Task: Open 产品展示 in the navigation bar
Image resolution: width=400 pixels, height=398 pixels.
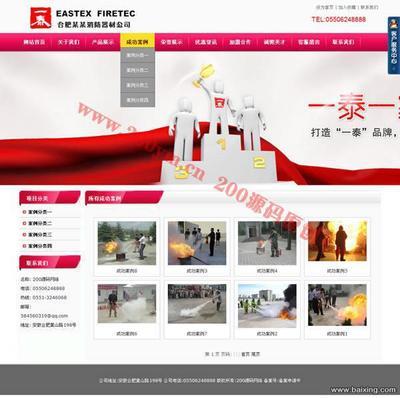Action: (x=103, y=42)
